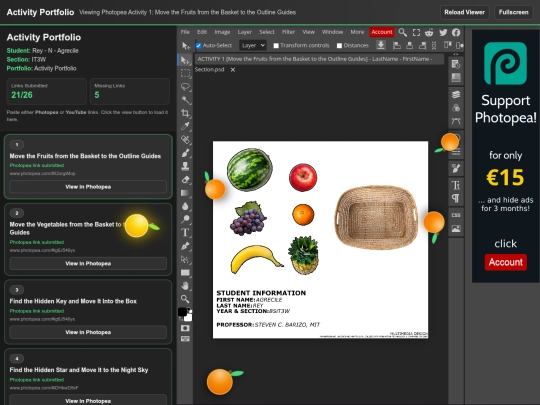Image resolution: width=540 pixels, height=405 pixels.
Task: Open the Swatches panel icon
Action: [x=456, y=77]
